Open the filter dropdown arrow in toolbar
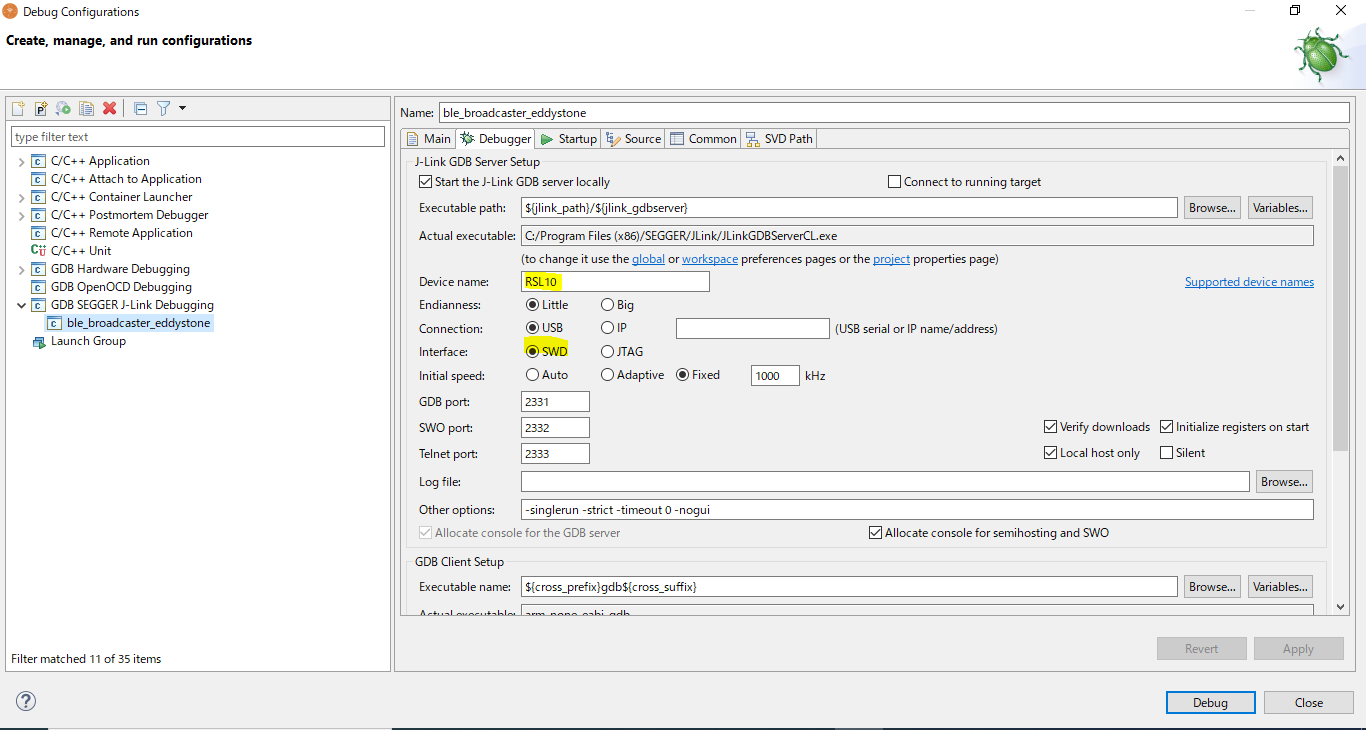The width and height of the screenshot is (1366, 730). [x=182, y=108]
